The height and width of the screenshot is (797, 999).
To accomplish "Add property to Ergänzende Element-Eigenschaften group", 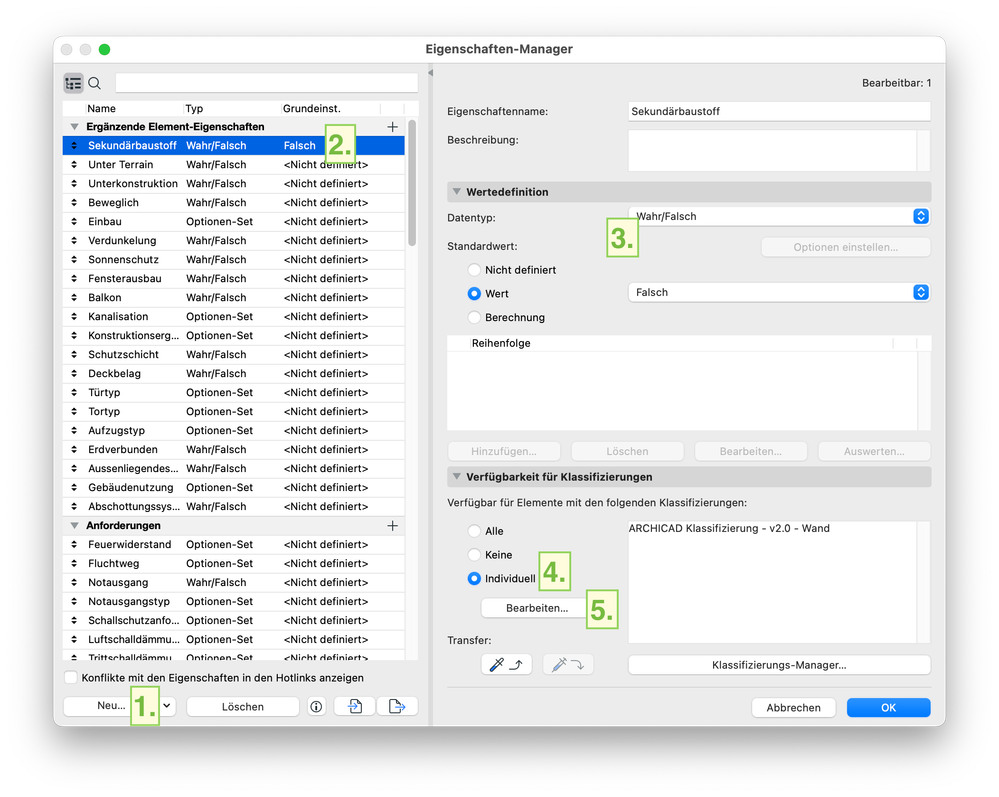I will (x=392, y=127).
